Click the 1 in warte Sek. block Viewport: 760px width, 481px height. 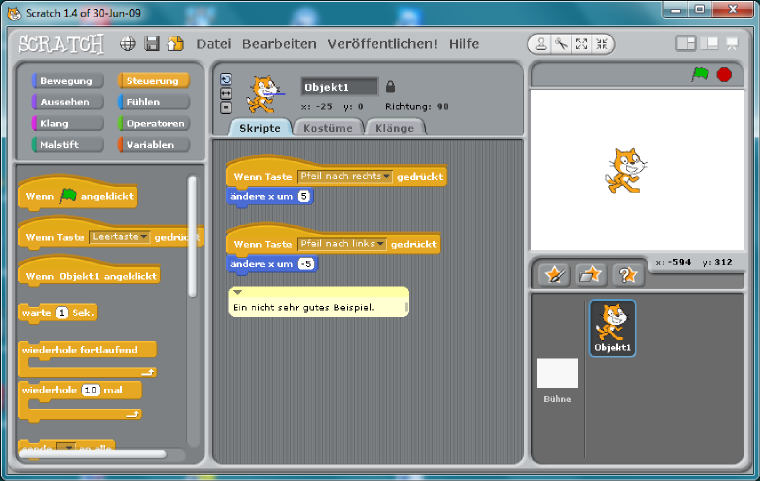pyautogui.click(x=62, y=313)
